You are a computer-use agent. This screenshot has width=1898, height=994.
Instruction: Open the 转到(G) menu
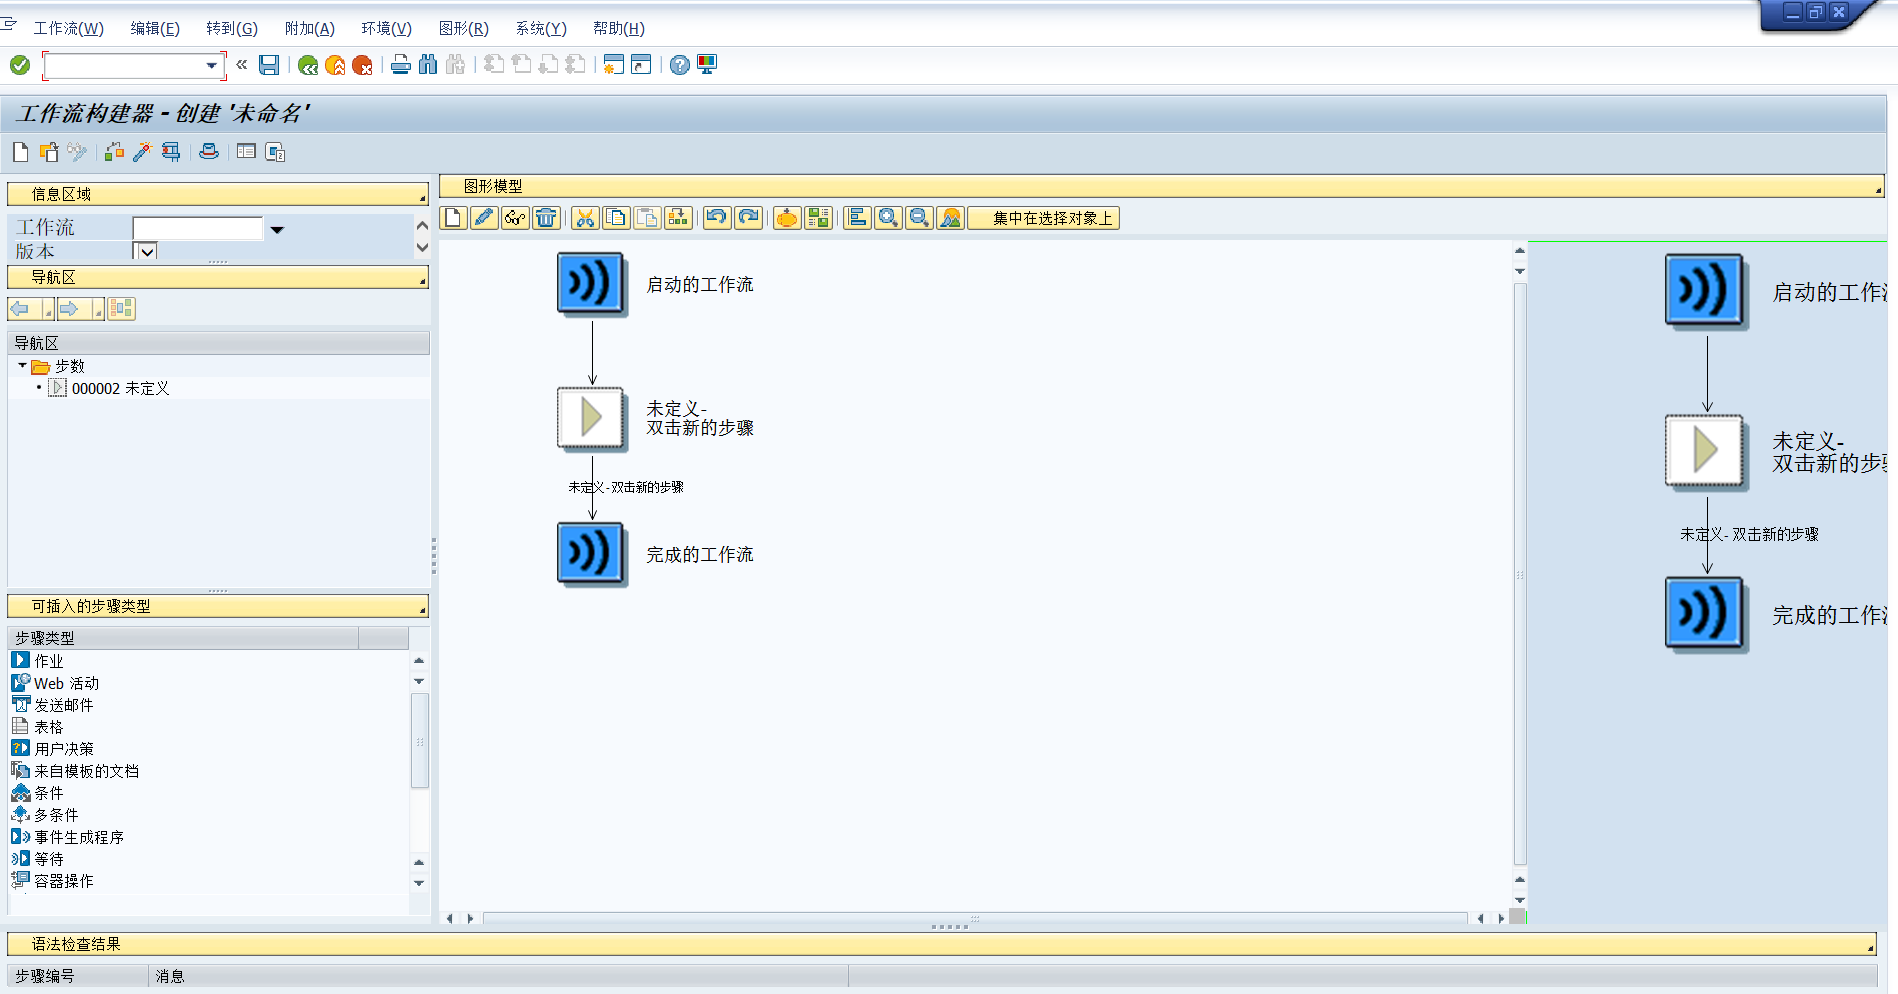pyautogui.click(x=232, y=29)
